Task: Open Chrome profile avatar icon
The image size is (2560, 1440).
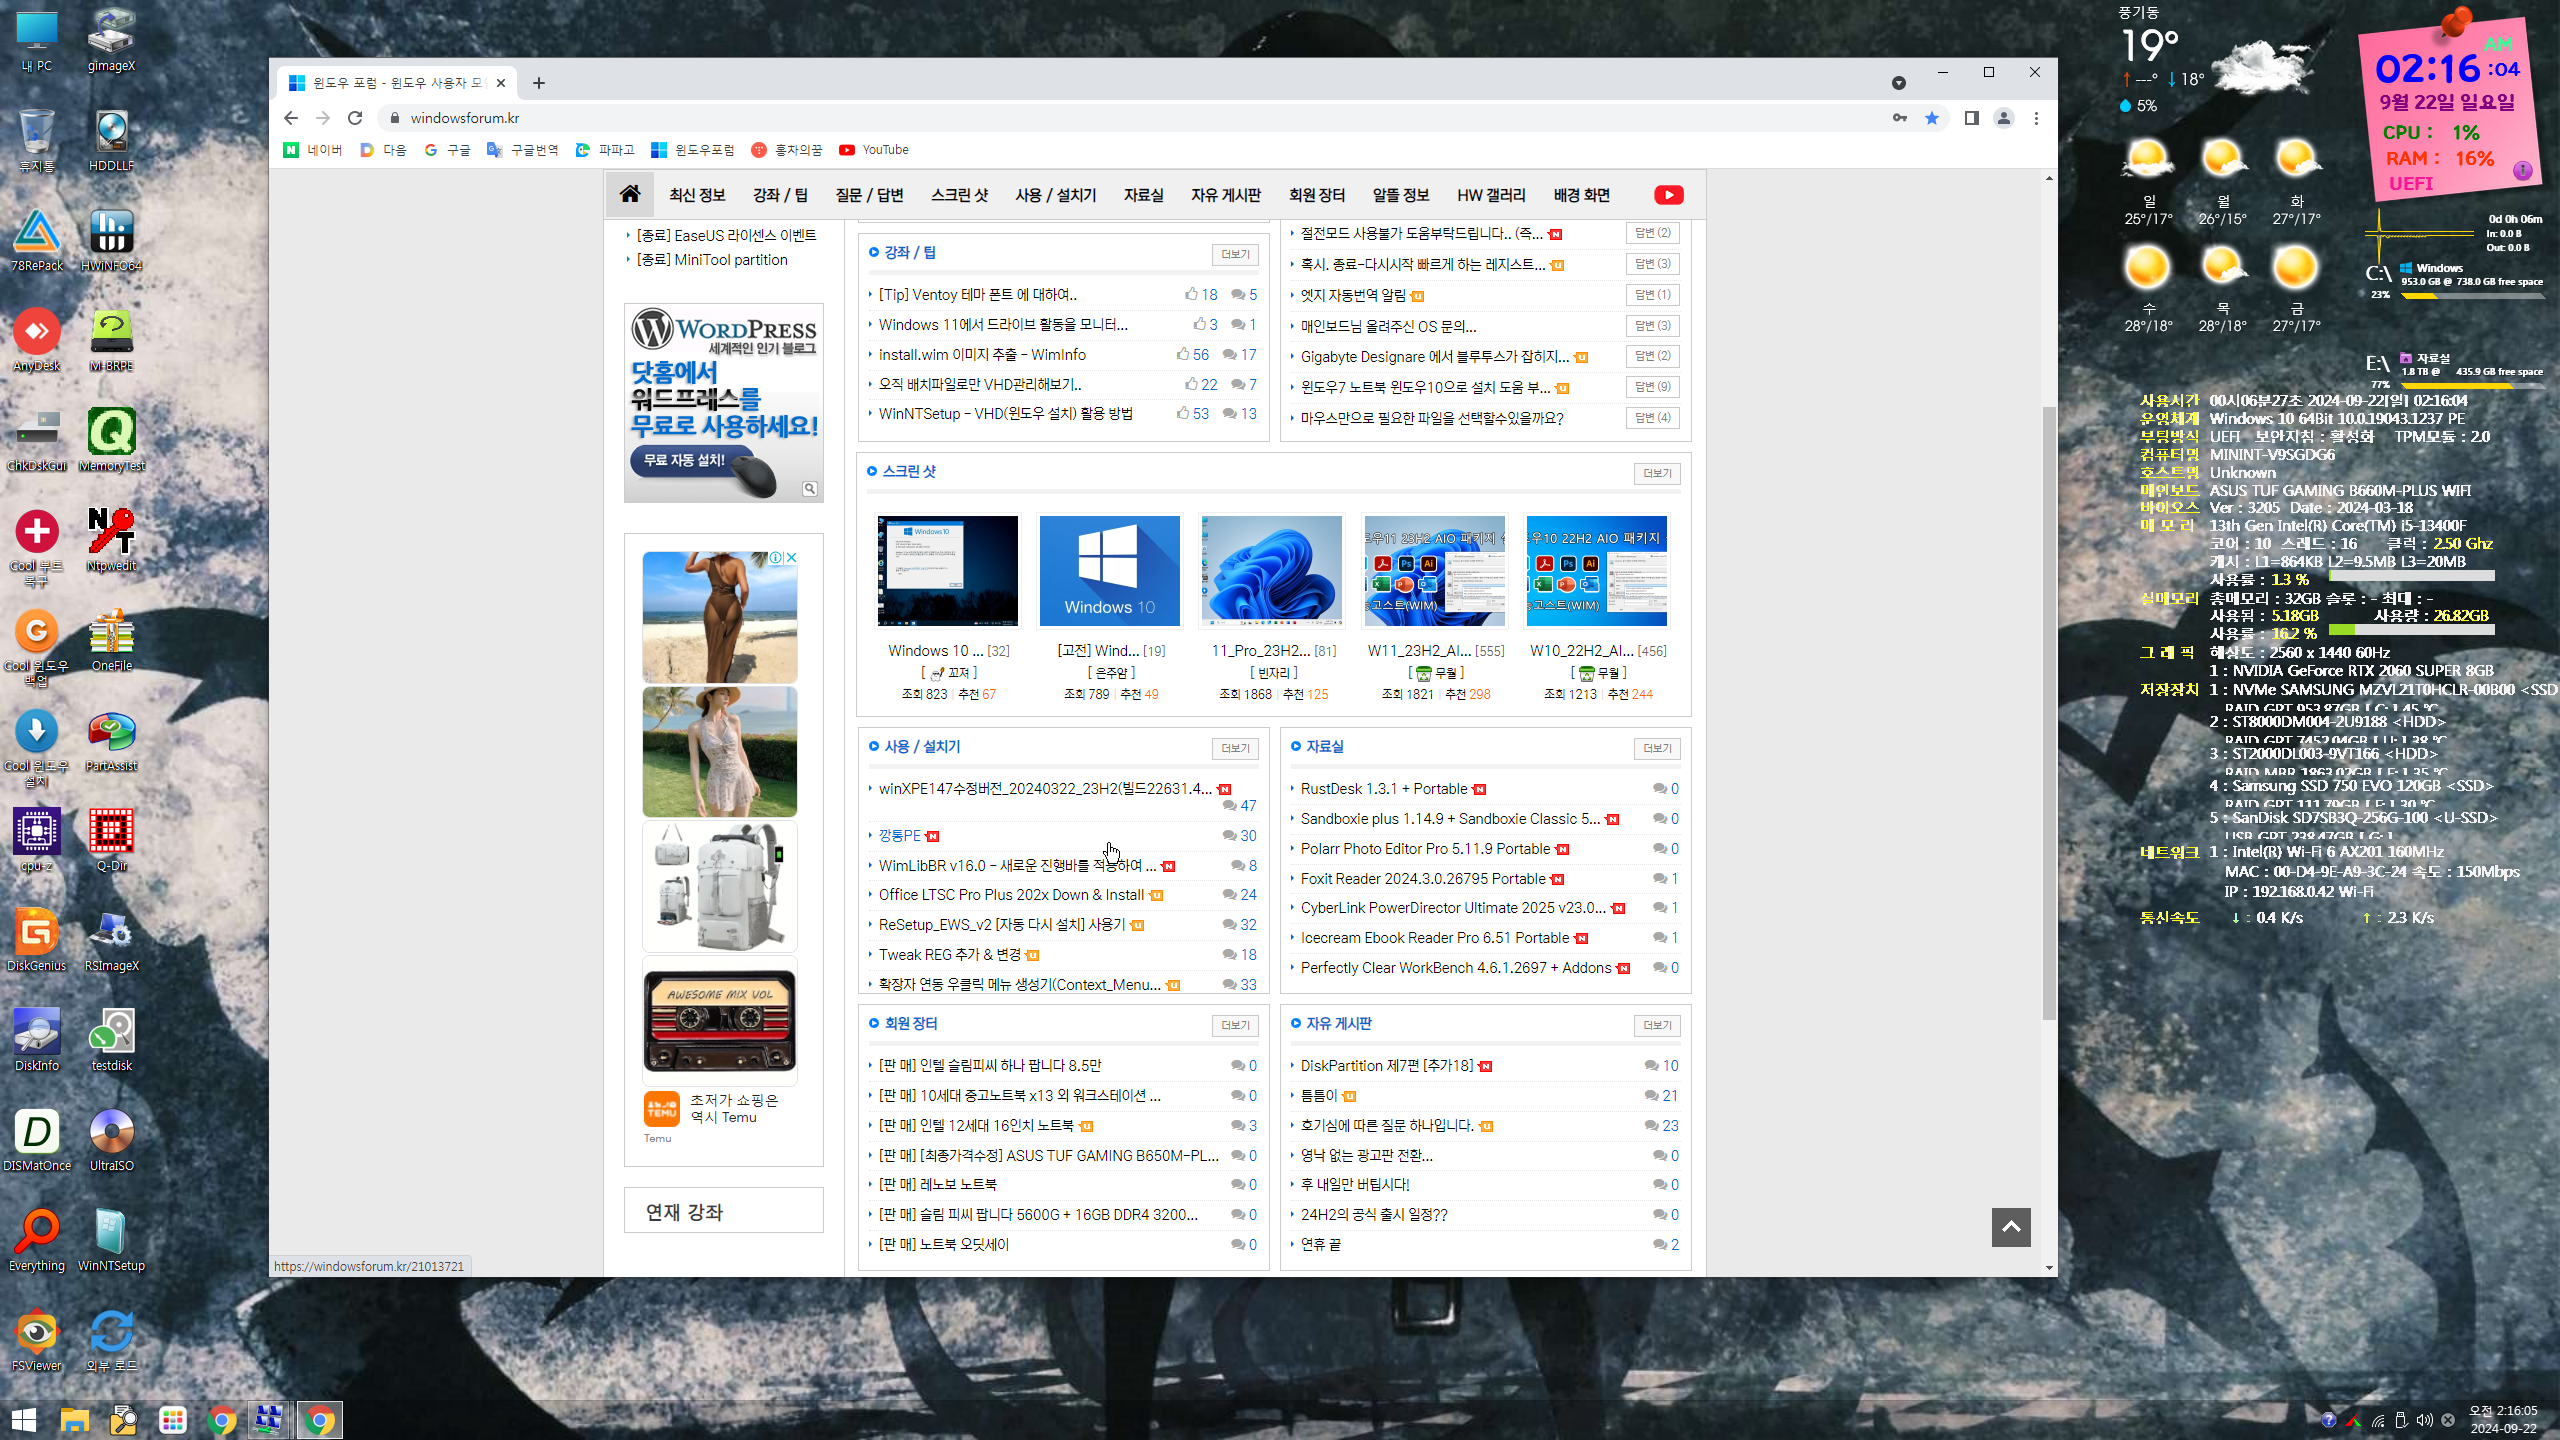Action: [x=2004, y=118]
